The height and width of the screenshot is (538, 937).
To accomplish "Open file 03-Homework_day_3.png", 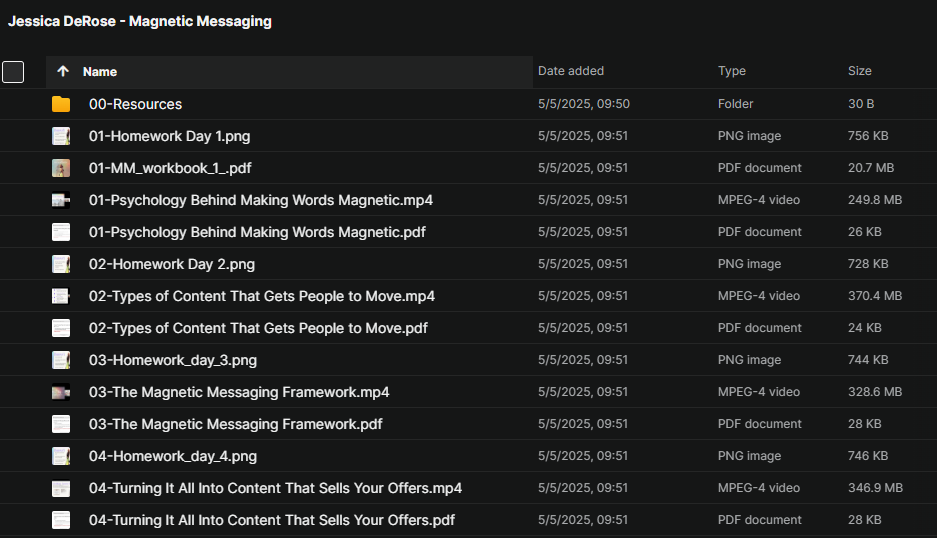I will click(173, 360).
